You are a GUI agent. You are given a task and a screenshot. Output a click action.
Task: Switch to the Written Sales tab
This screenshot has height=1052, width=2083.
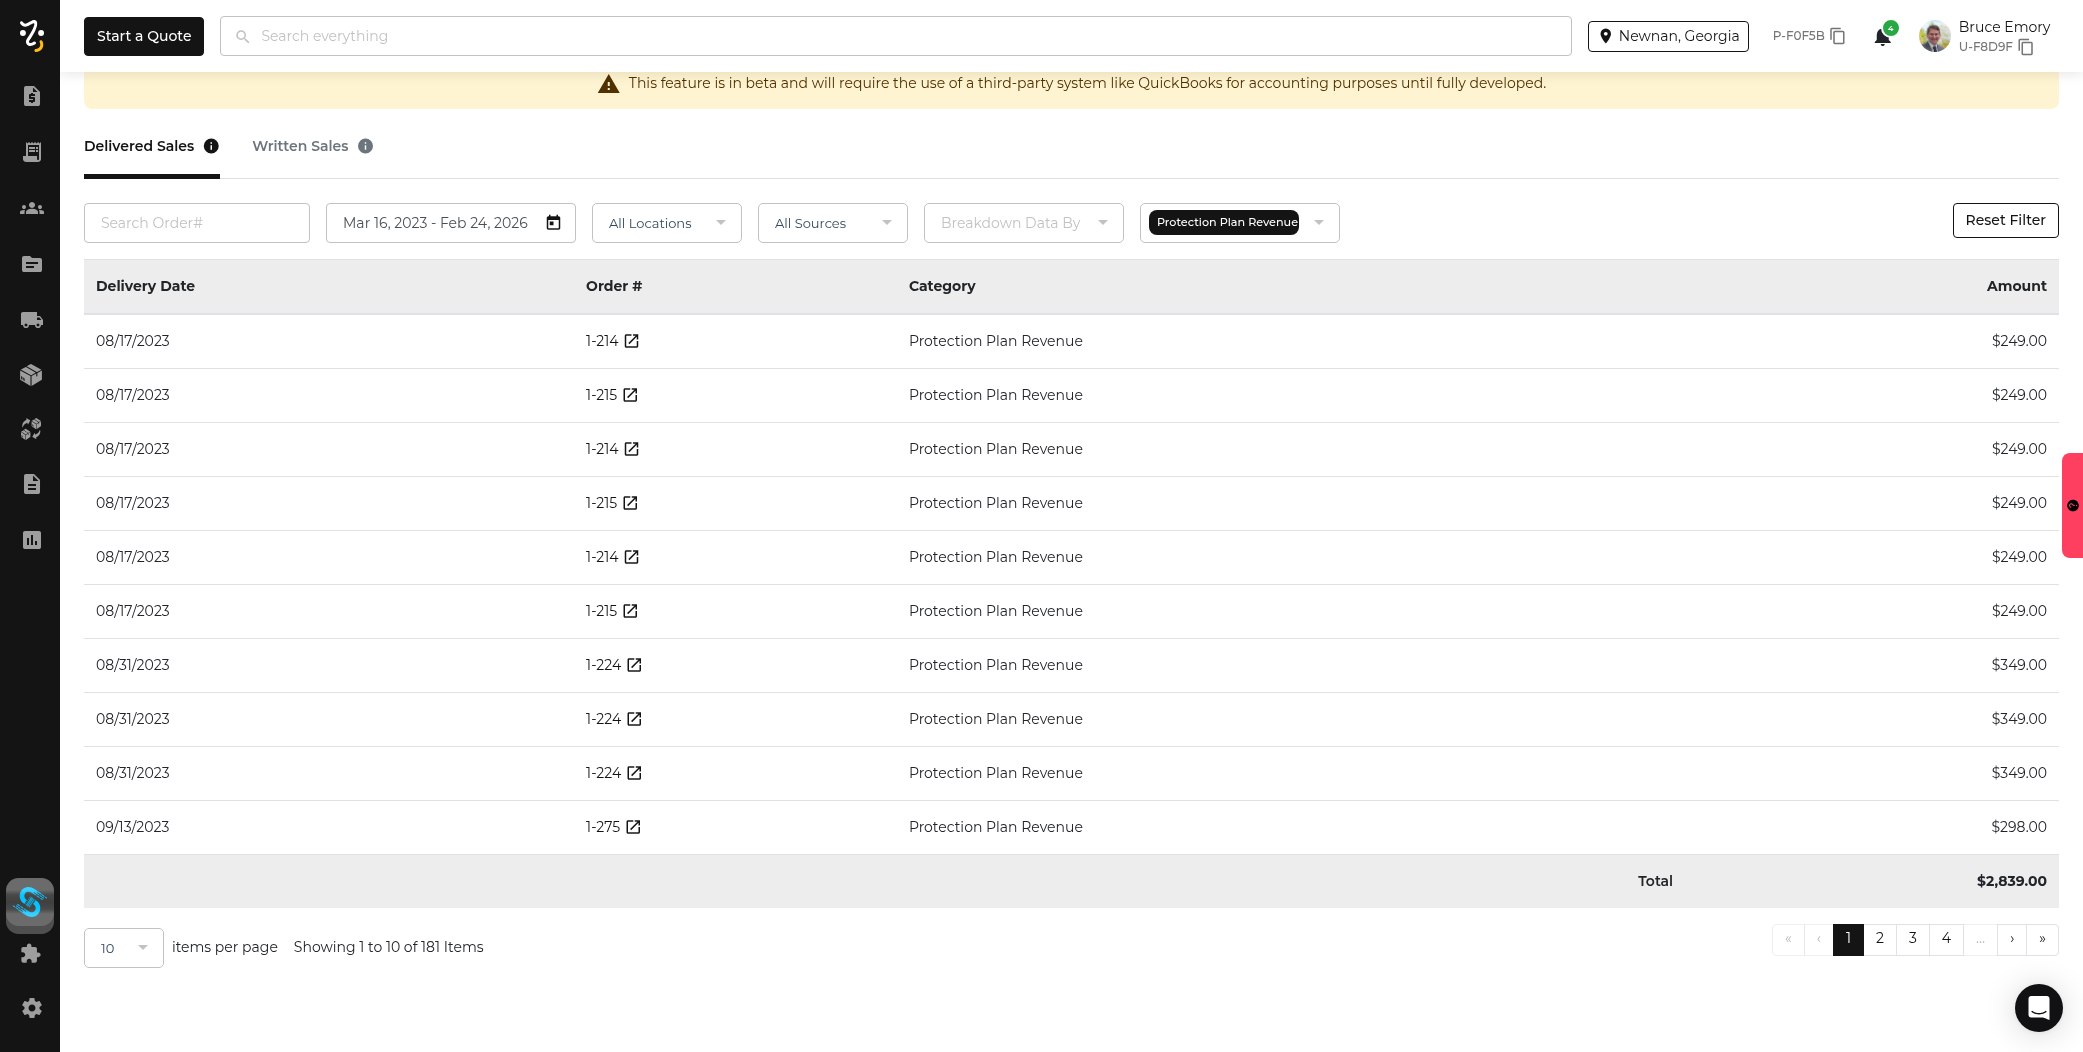300,146
